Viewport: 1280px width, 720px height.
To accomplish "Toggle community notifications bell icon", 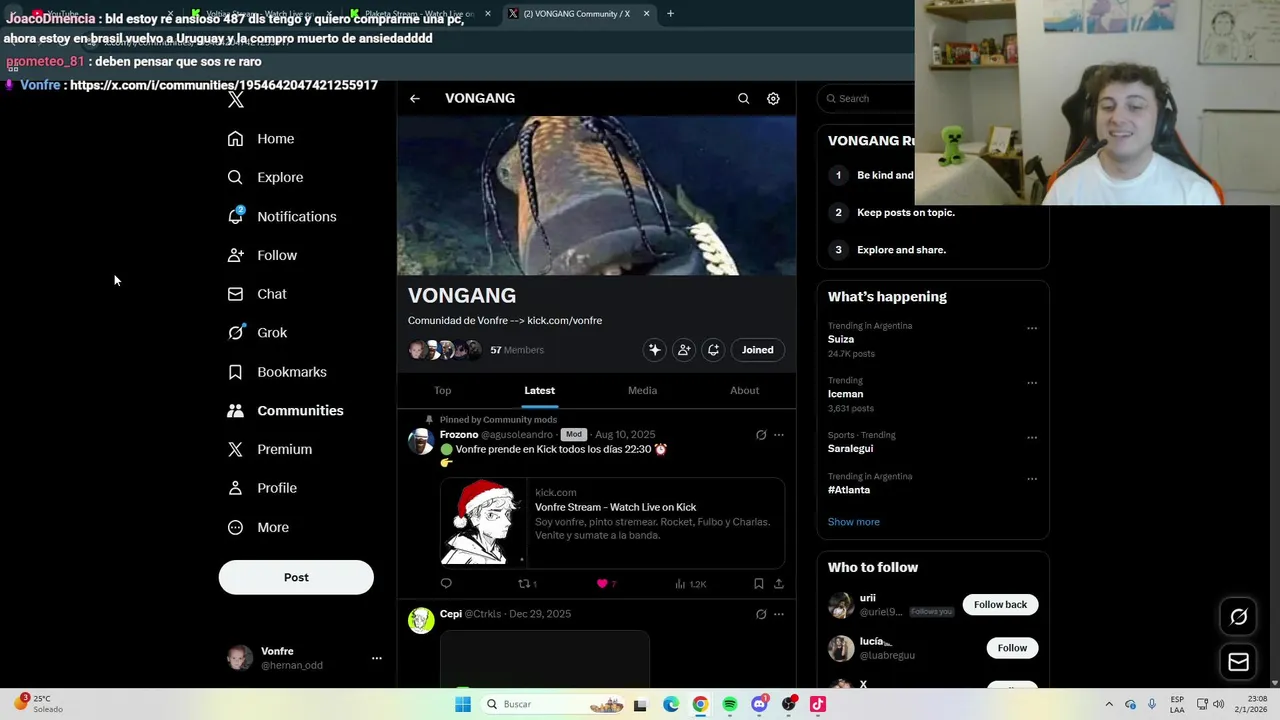I will click(713, 350).
